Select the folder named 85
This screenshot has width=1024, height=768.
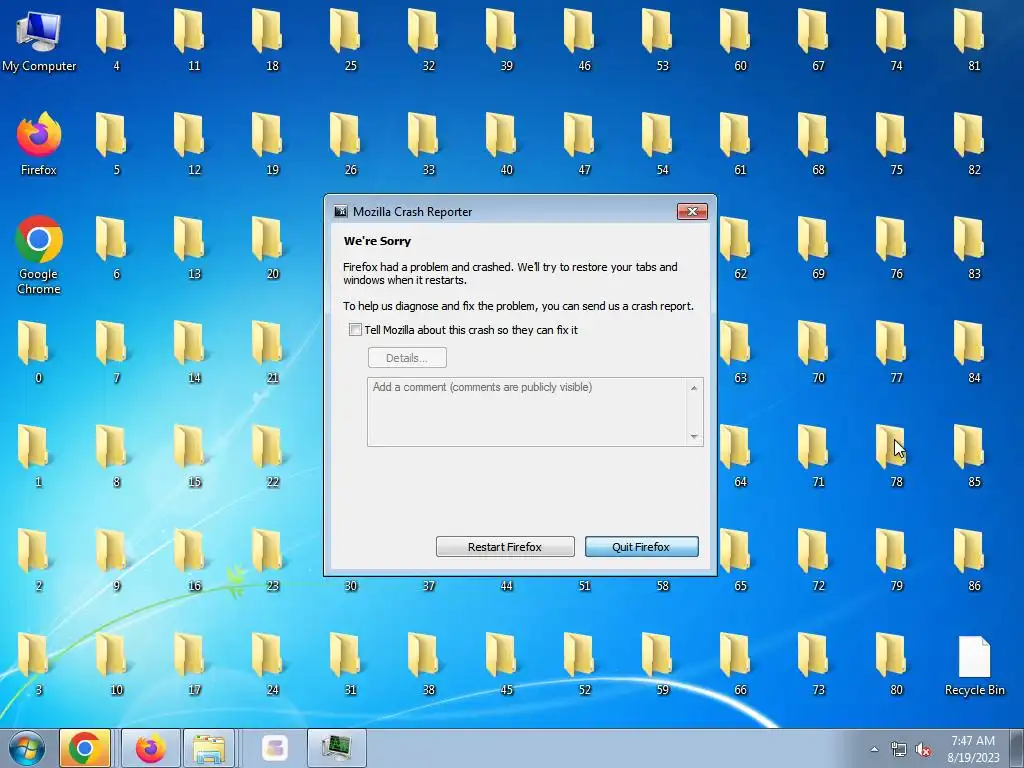point(970,456)
